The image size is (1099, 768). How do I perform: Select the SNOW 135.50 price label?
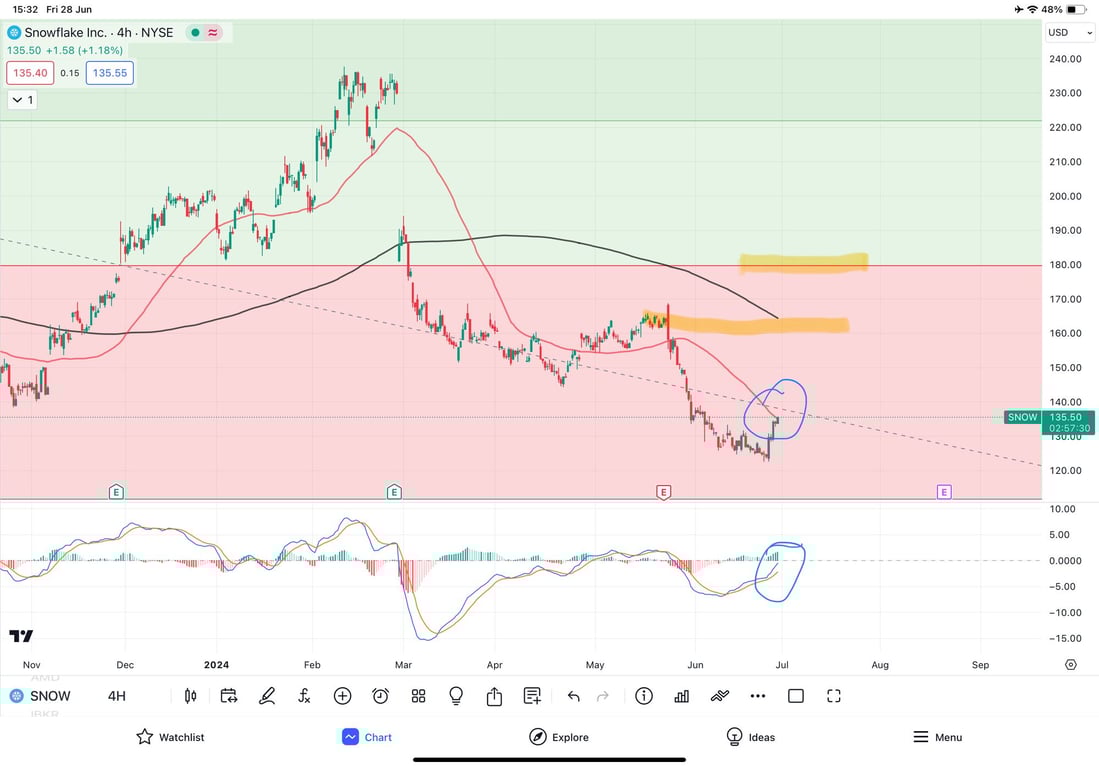(1049, 423)
